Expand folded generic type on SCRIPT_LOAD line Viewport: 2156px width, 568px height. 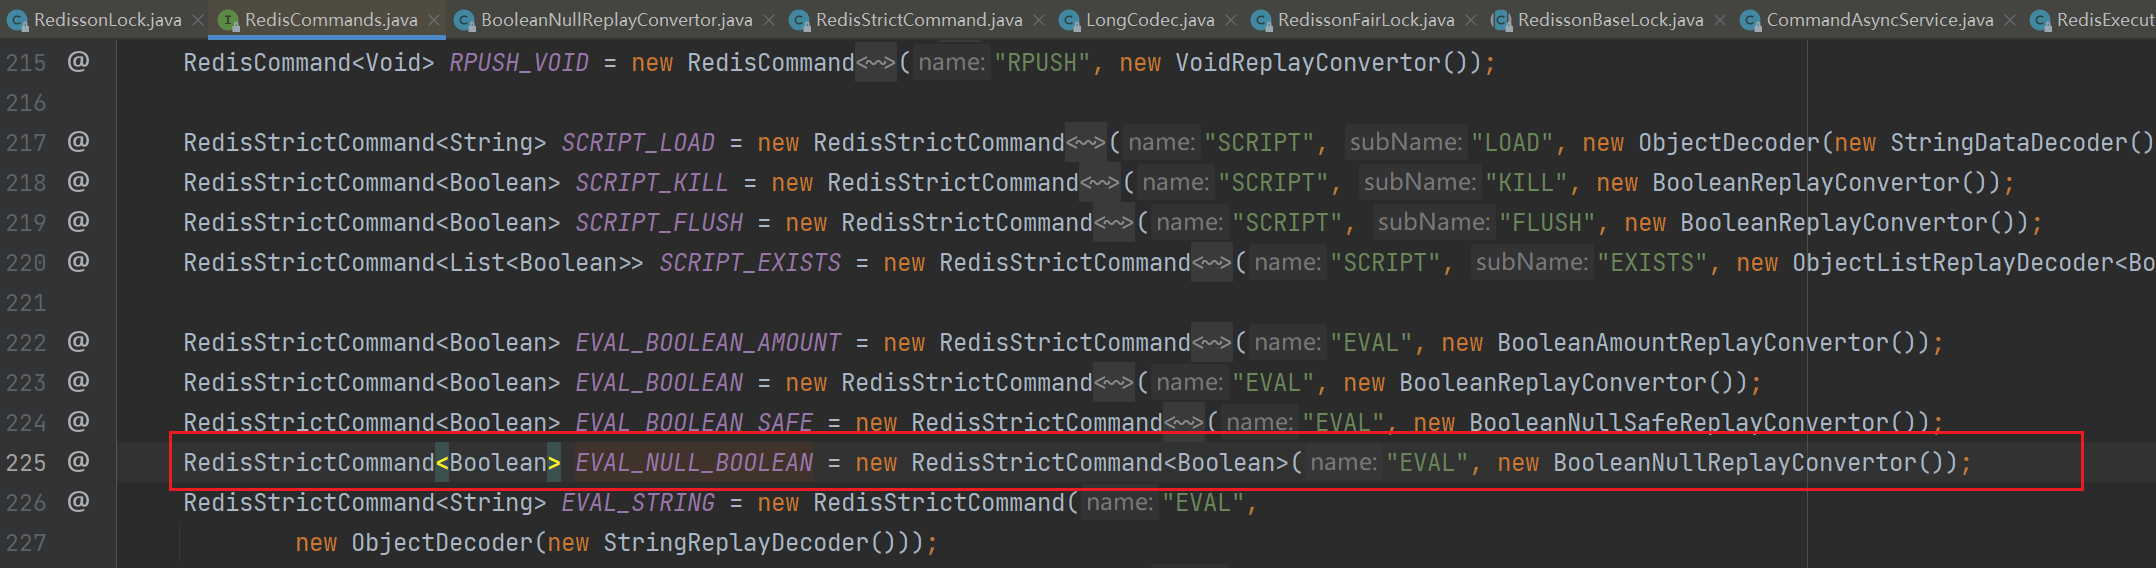(1086, 143)
